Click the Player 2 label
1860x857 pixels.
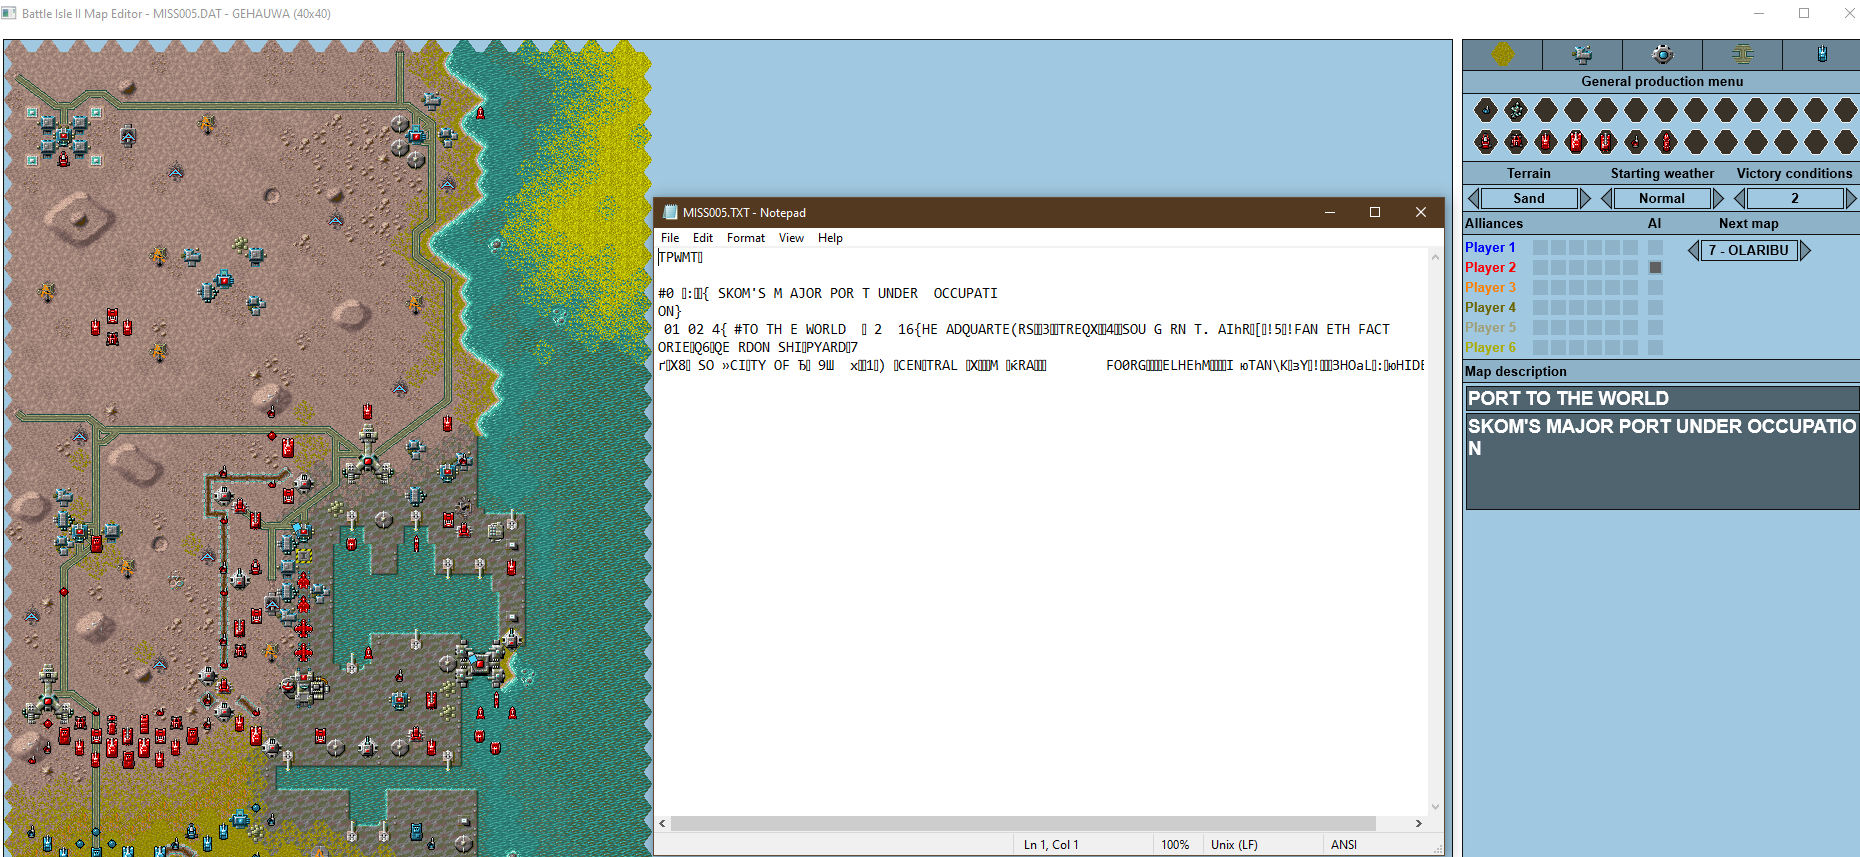(x=1490, y=267)
